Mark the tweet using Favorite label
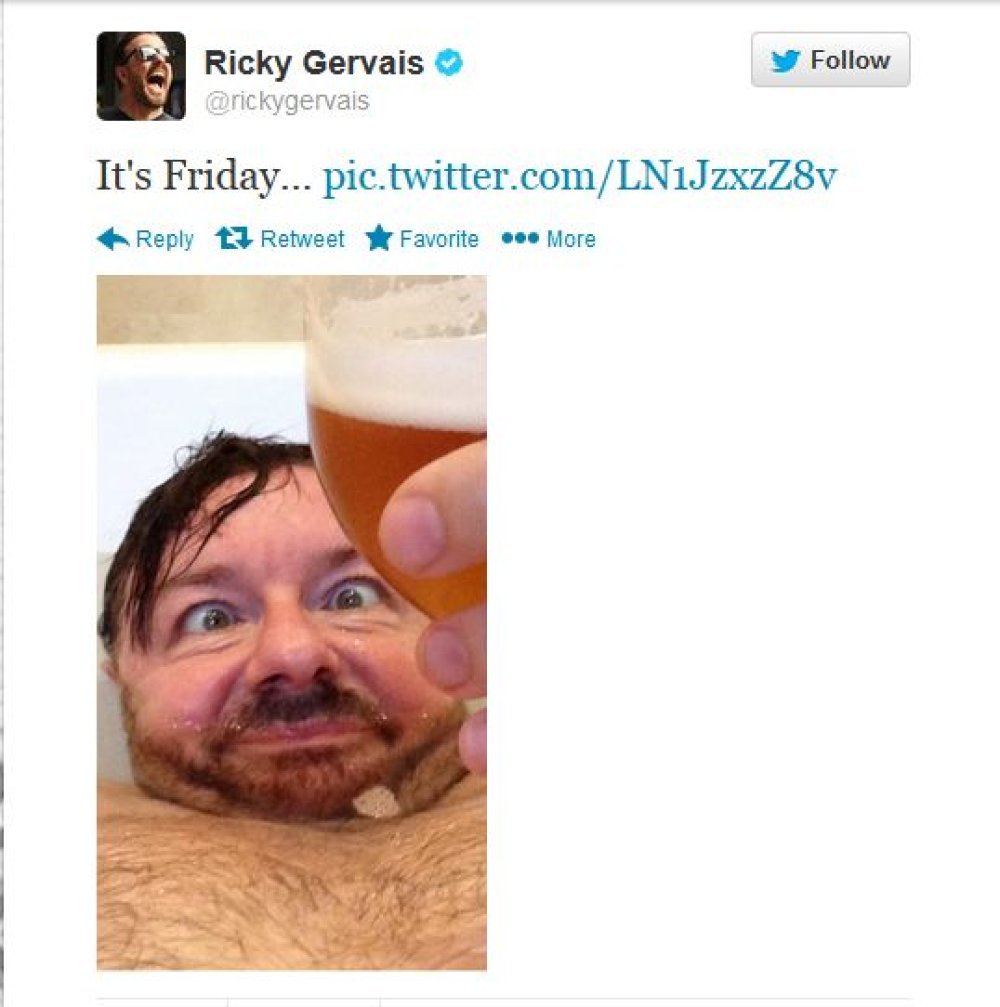1000x1007 pixels. (439, 239)
